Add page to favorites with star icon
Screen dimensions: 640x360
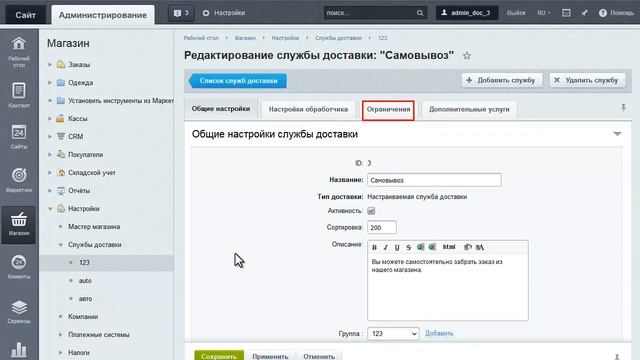tap(467, 56)
